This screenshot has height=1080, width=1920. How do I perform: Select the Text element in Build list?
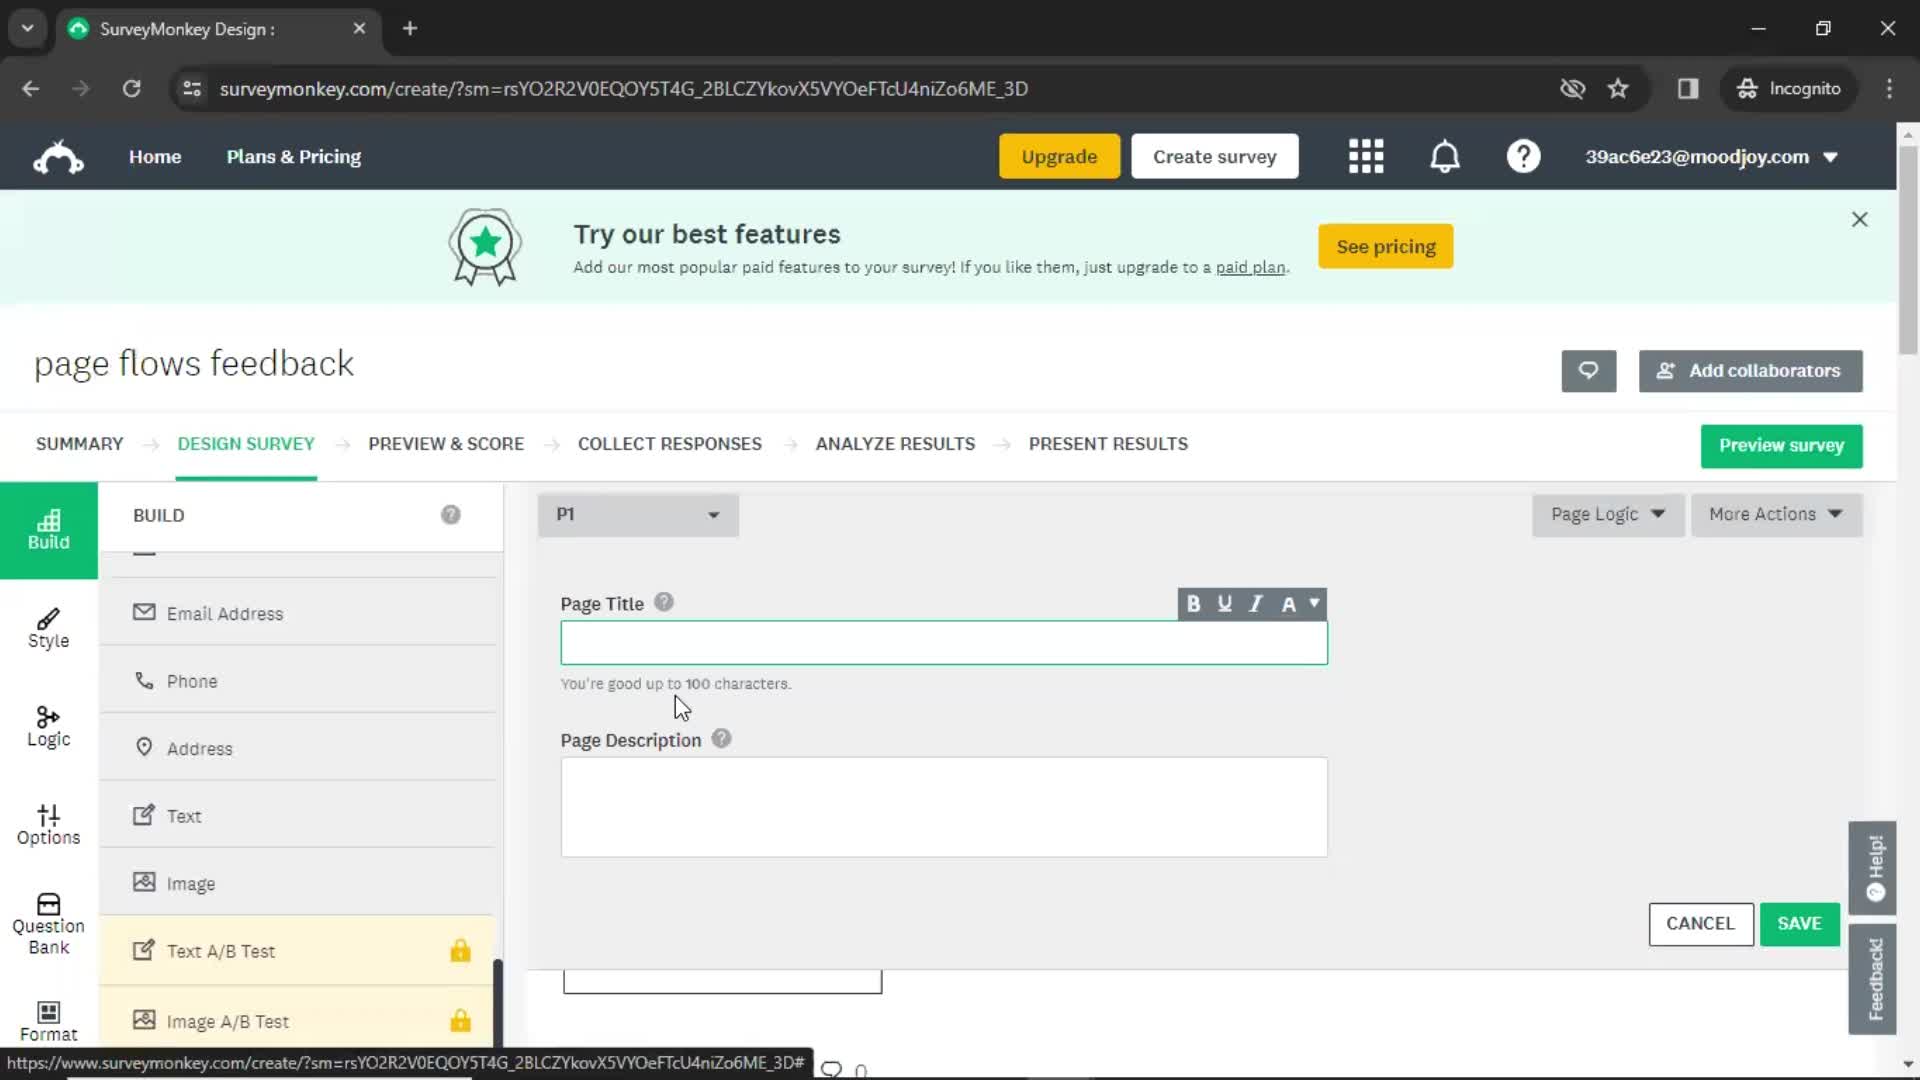point(298,816)
